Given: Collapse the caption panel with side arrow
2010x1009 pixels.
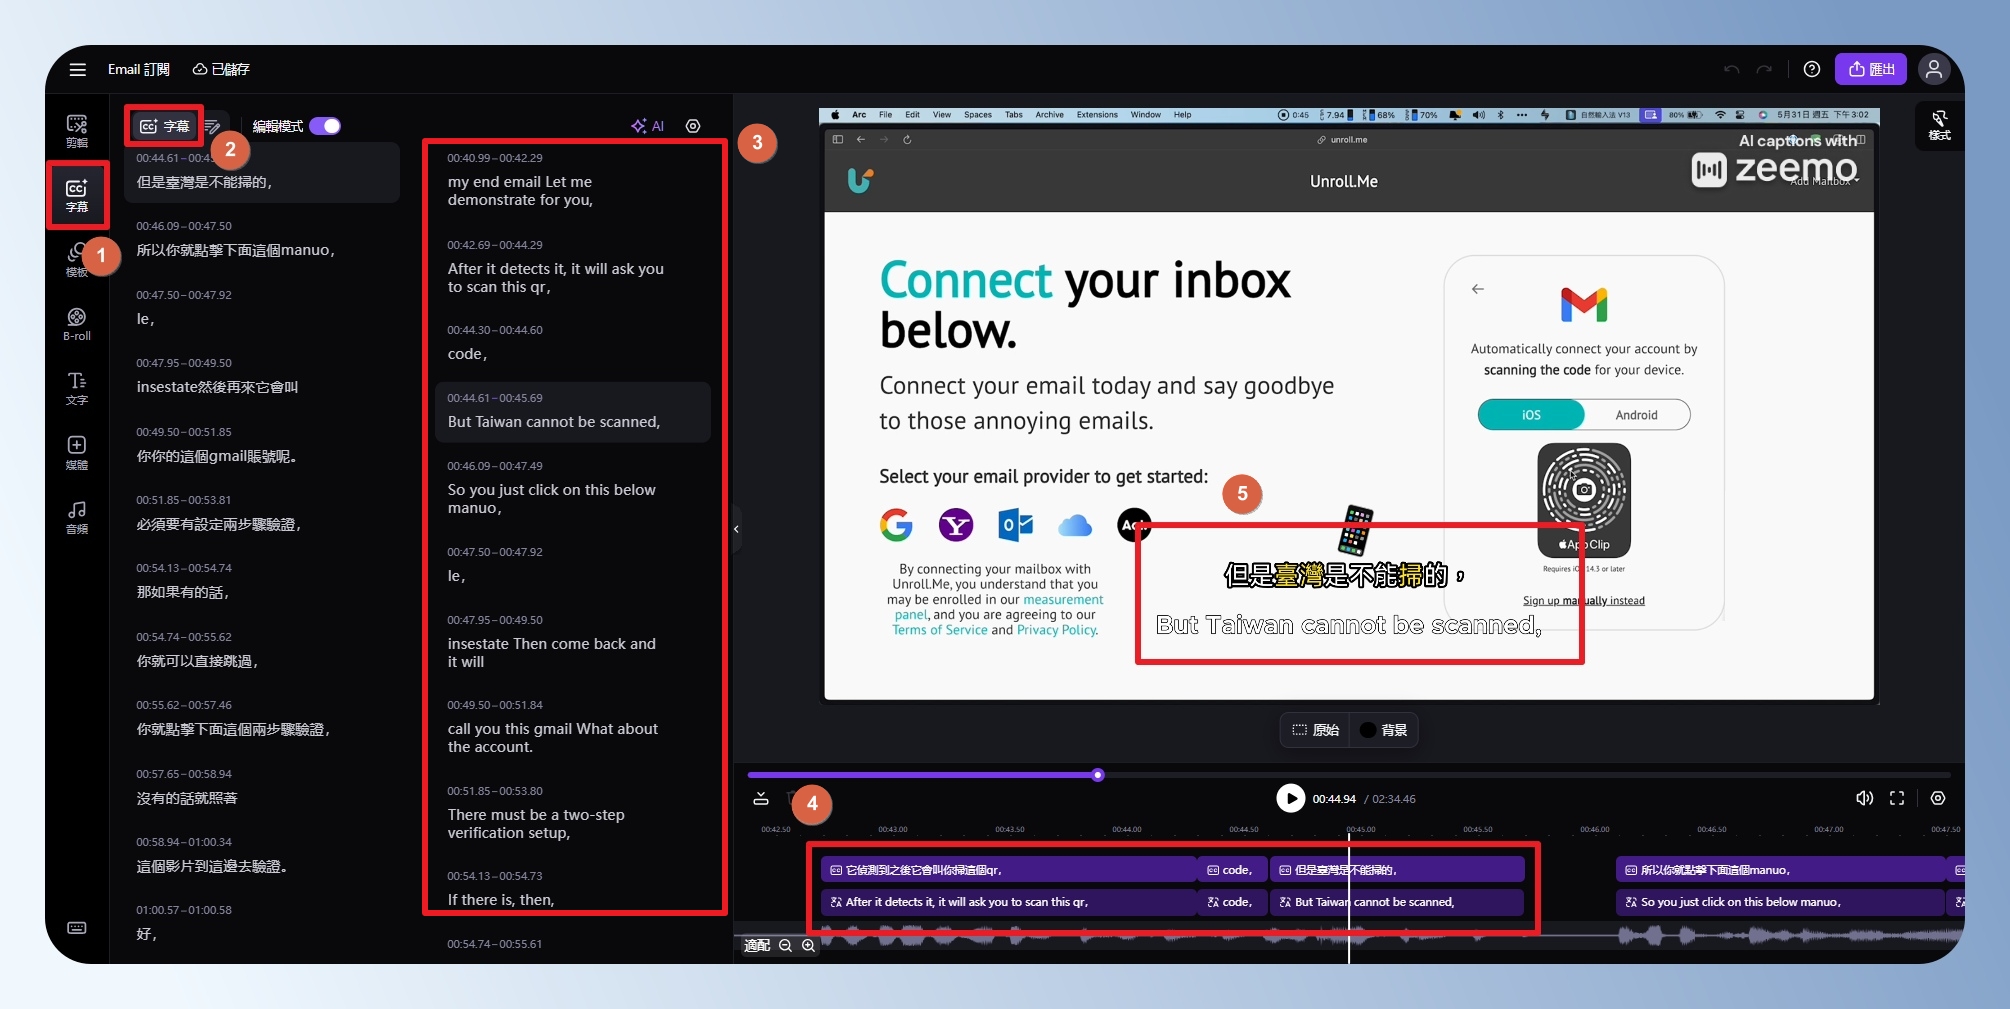Looking at the screenshot, I should coord(736,529).
